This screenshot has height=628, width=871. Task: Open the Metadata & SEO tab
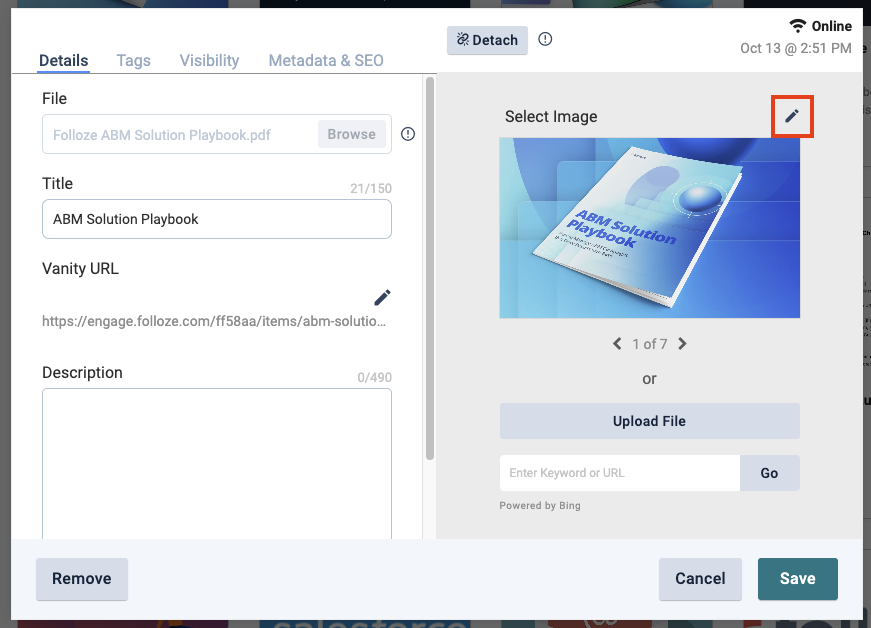point(325,60)
